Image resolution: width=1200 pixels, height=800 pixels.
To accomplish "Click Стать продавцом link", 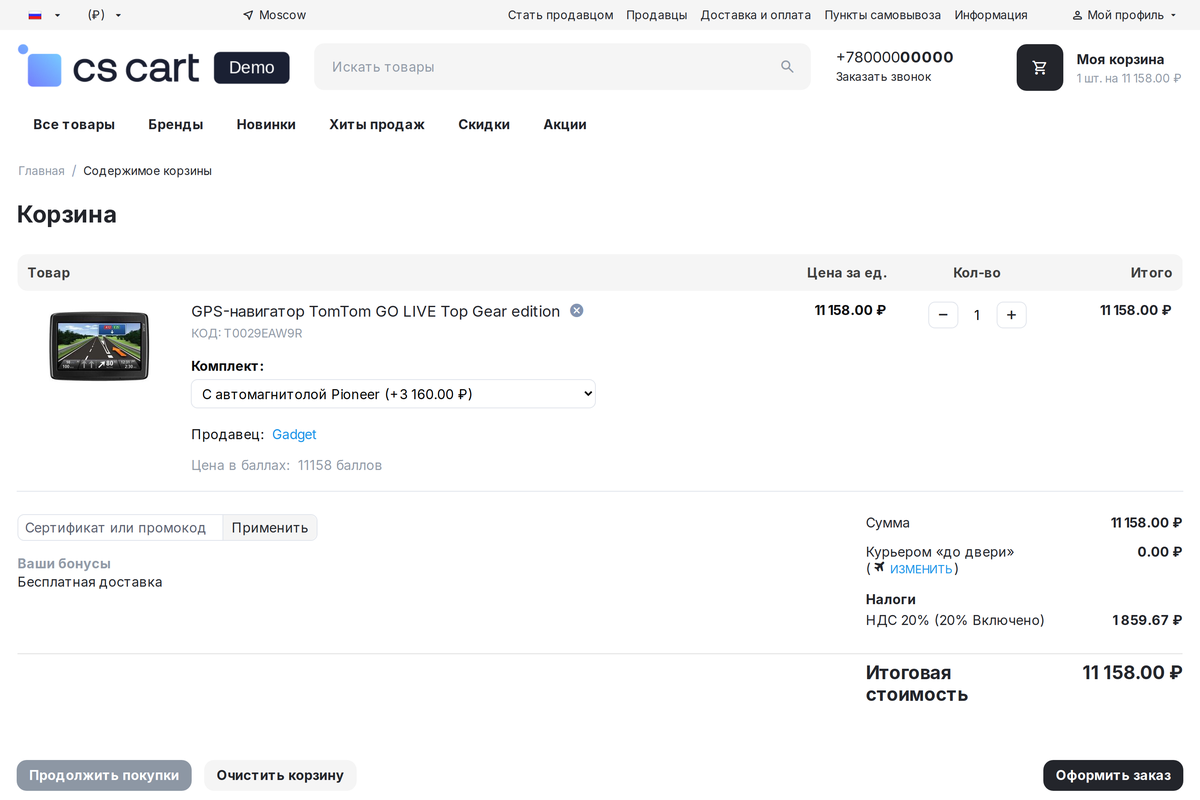I will tap(560, 15).
